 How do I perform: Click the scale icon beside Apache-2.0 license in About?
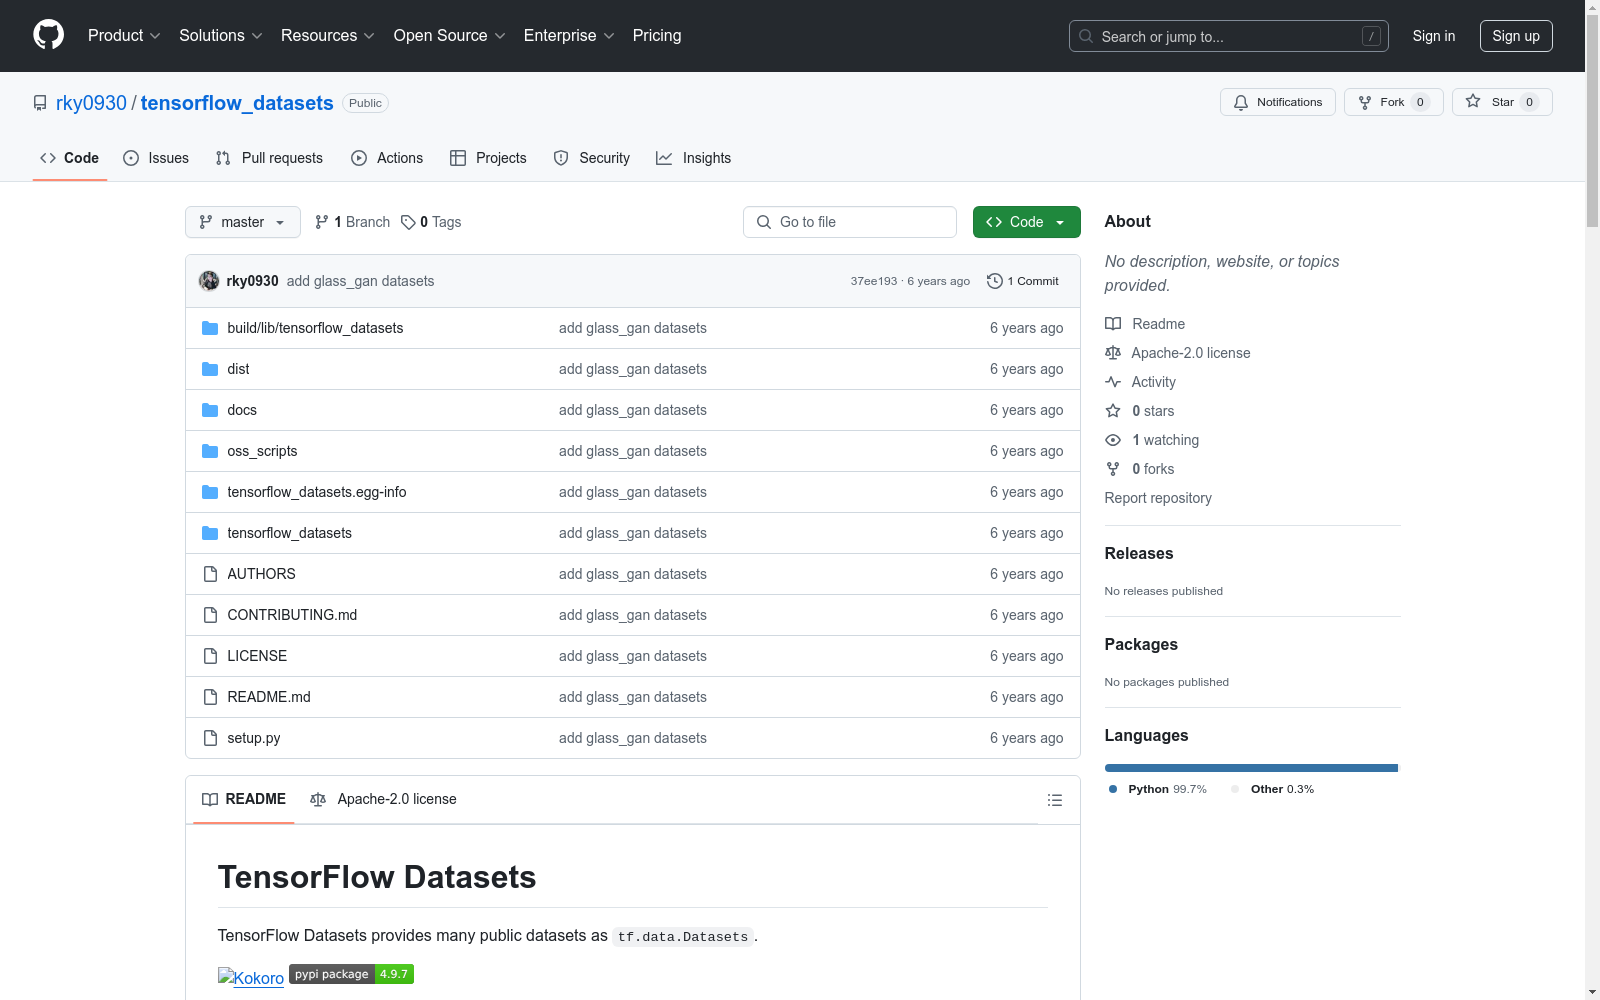pyautogui.click(x=1113, y=353)
